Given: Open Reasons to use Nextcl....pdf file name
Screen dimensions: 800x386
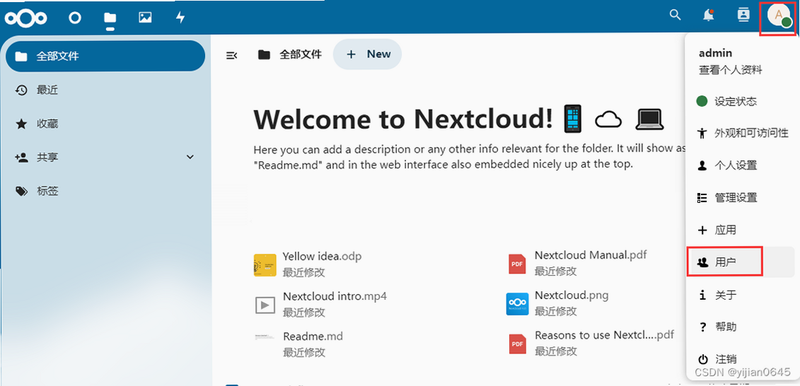Looking at the screenshot, I should point(604,336).
